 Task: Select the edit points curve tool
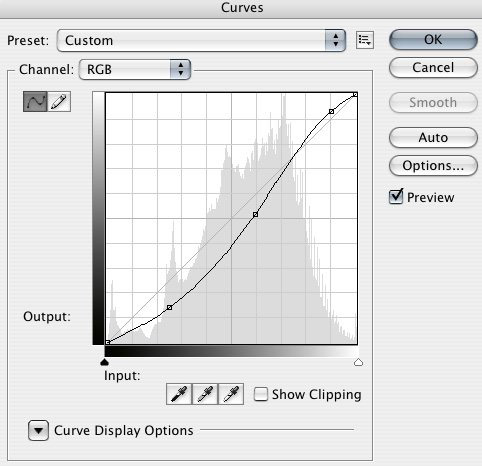point(35,101)
